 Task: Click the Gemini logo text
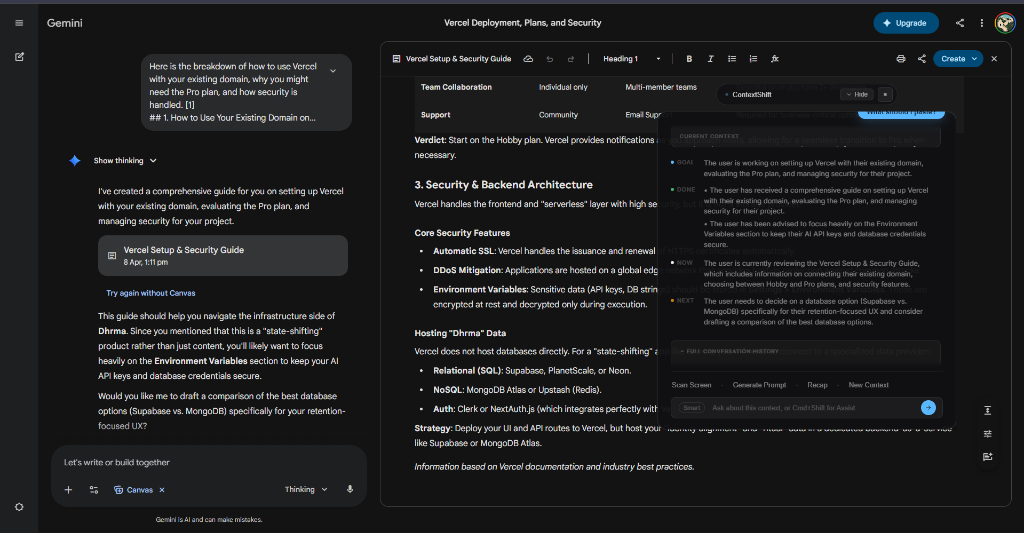click(x=65, y=23)
